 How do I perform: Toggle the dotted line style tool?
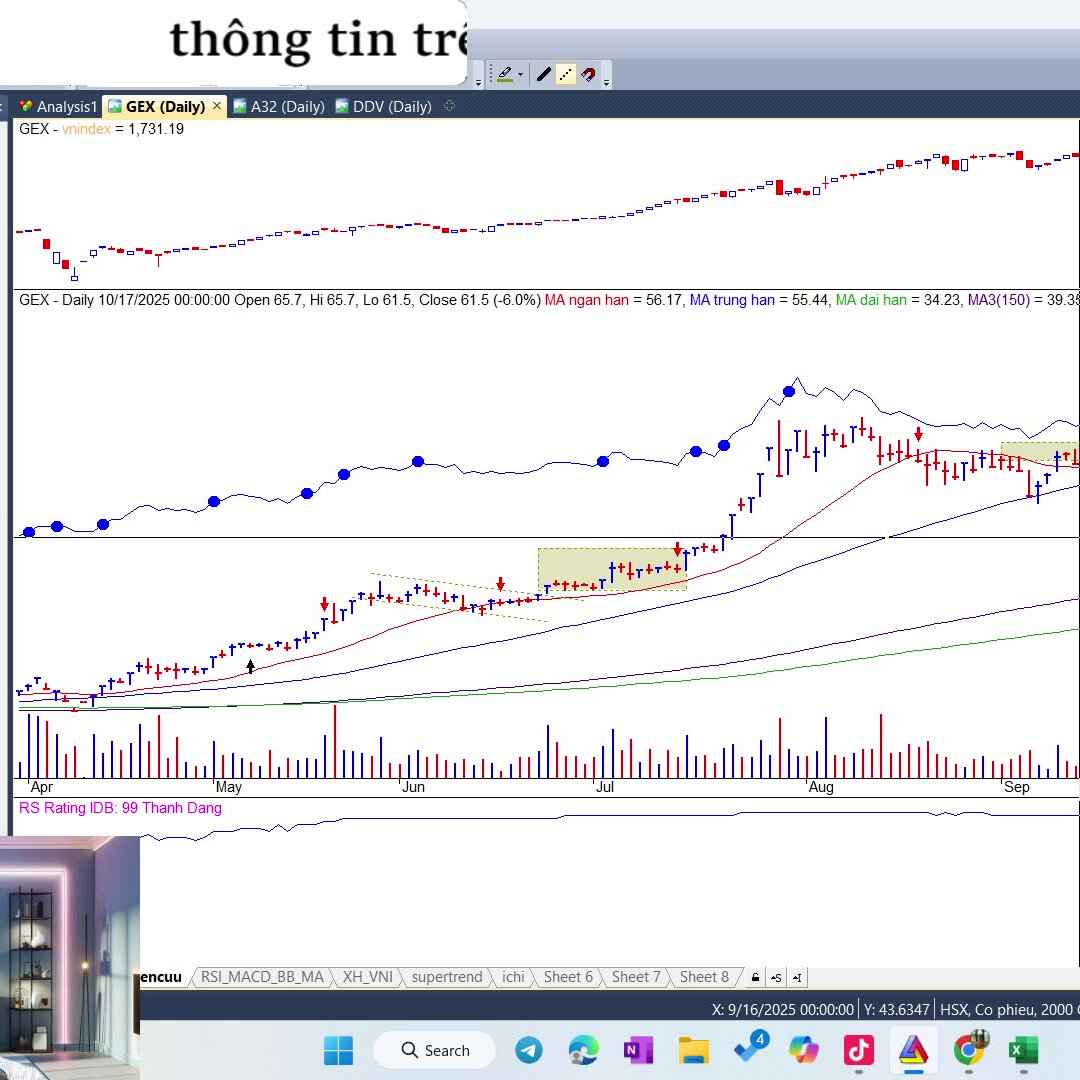point(566,74)
